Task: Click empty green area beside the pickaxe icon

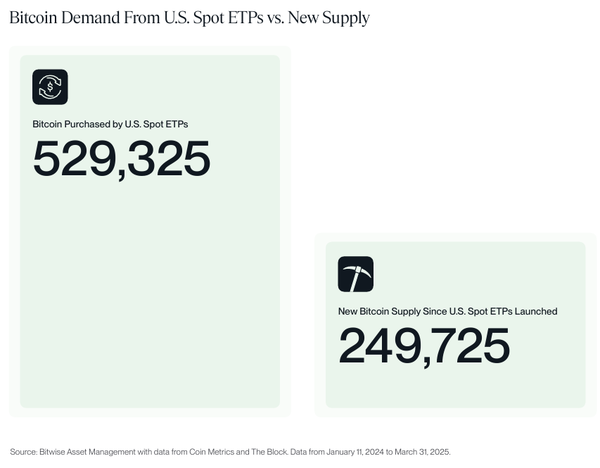Action: pos(470,274)
